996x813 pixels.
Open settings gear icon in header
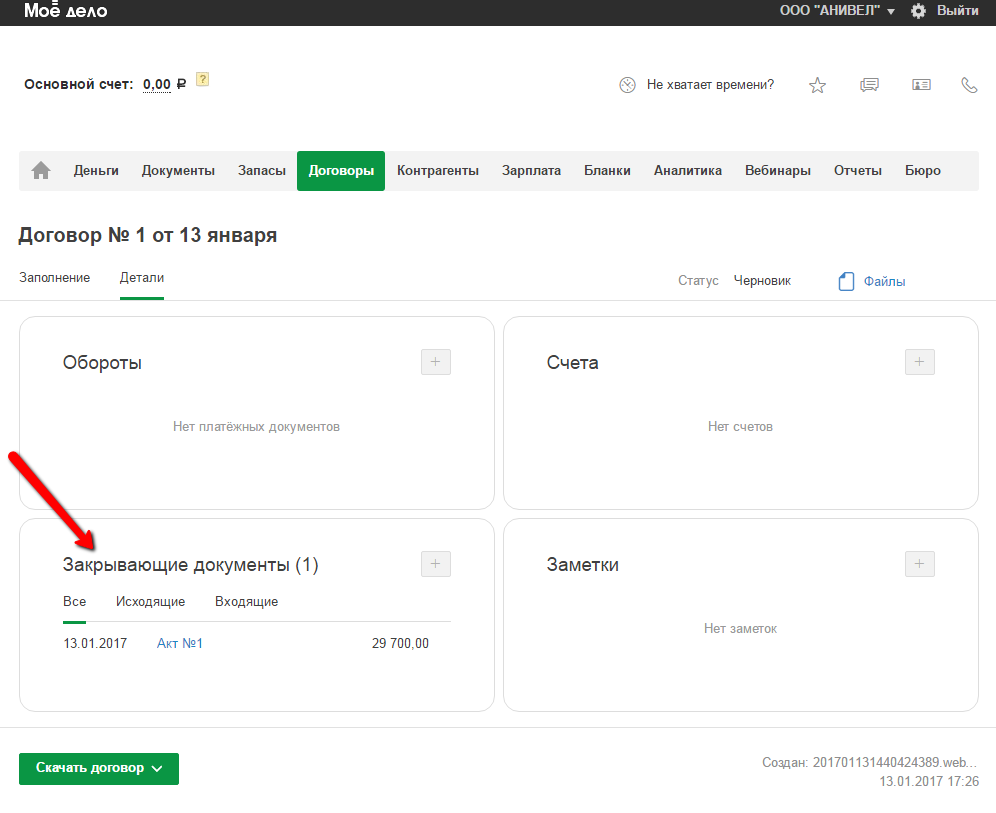(x=918, y=11)
